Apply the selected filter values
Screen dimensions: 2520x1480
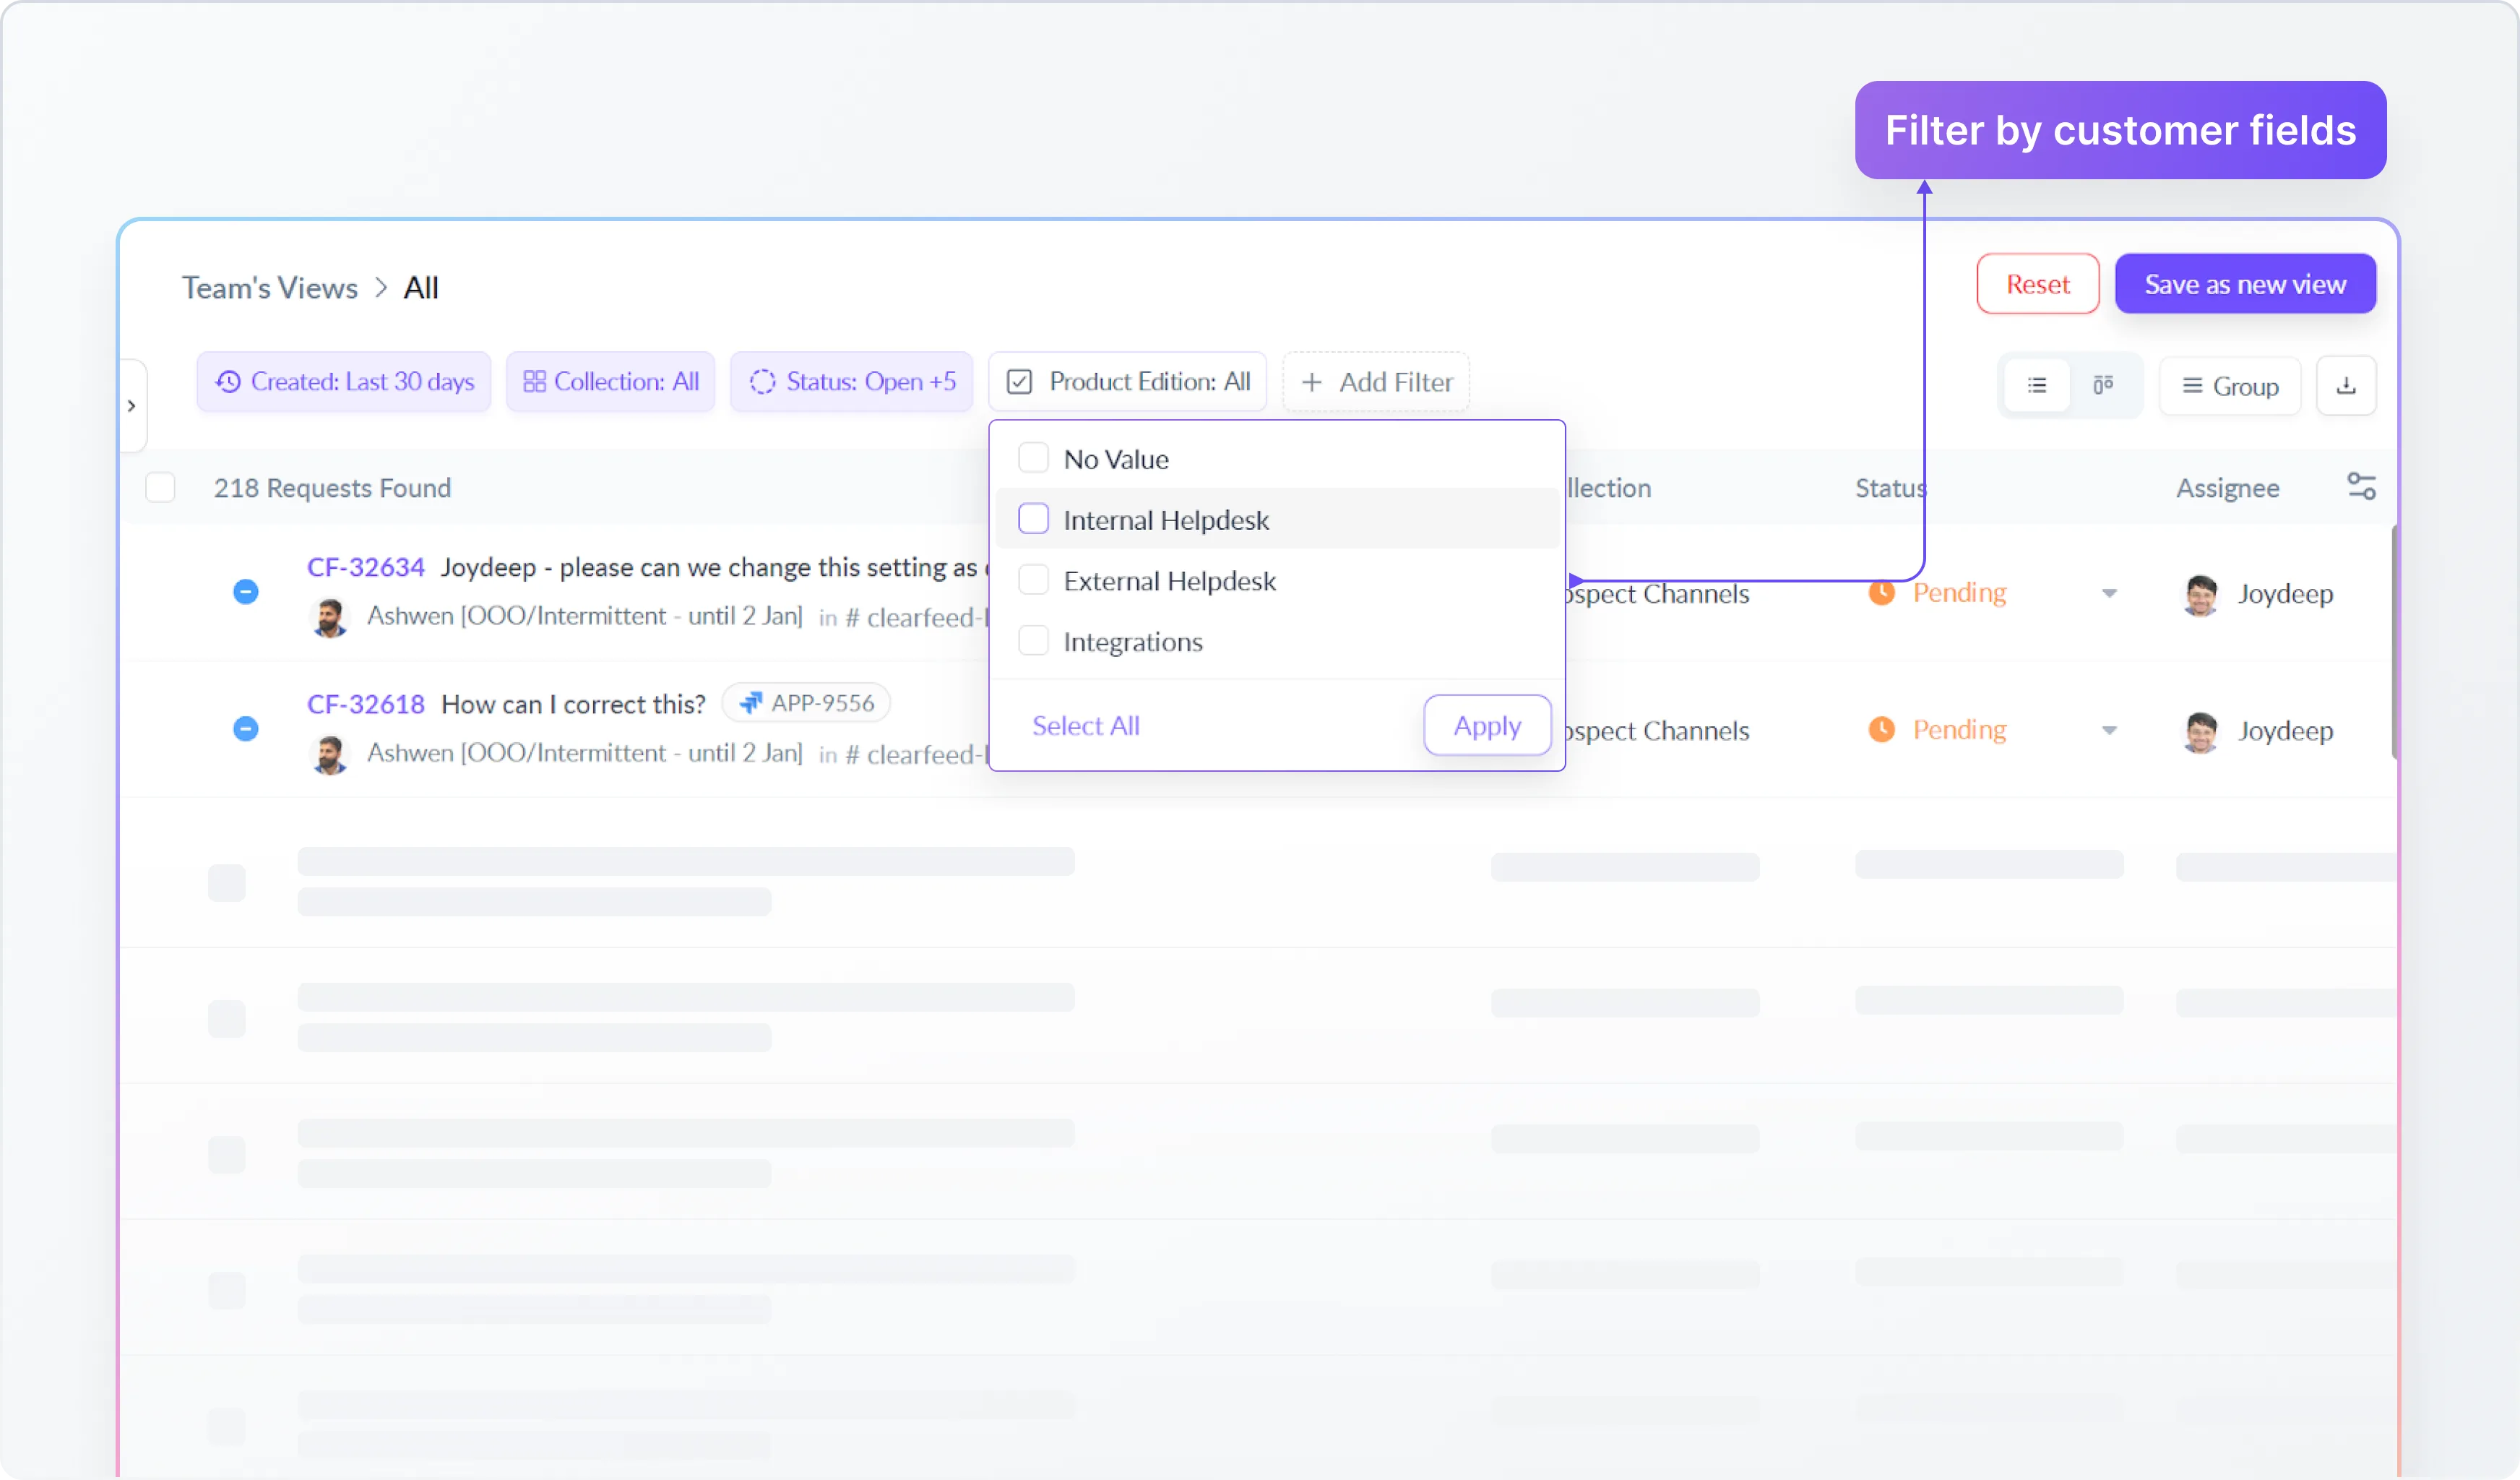coord(1486,725)
